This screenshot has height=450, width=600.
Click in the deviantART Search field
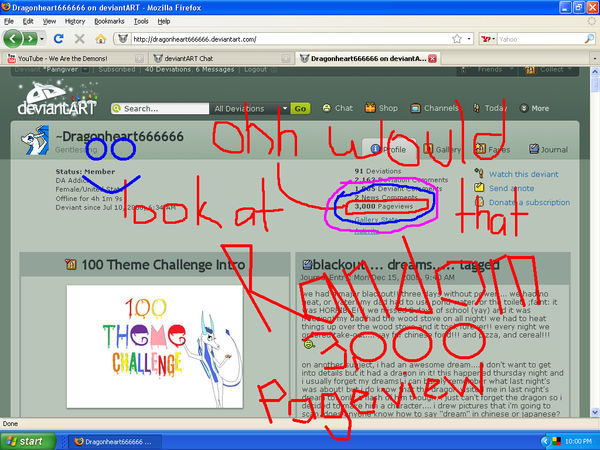160,109
